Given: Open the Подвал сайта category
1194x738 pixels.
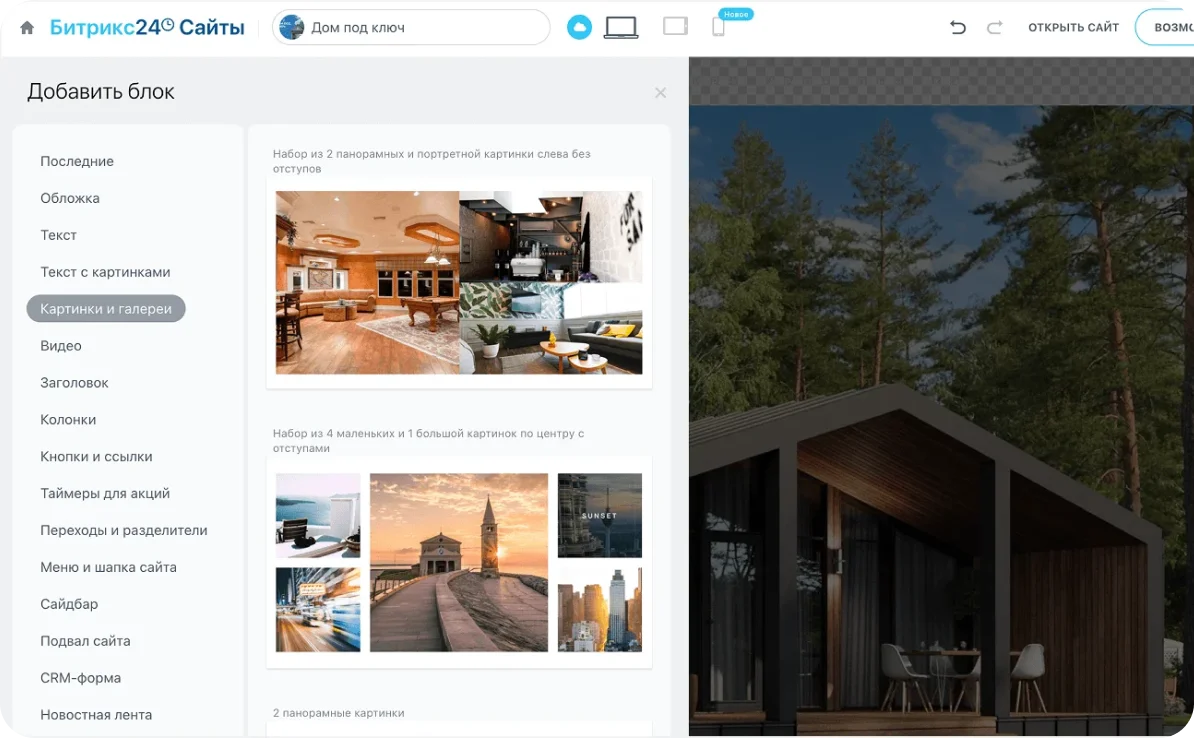Looking at the screenshot, I should coord(85,641).
